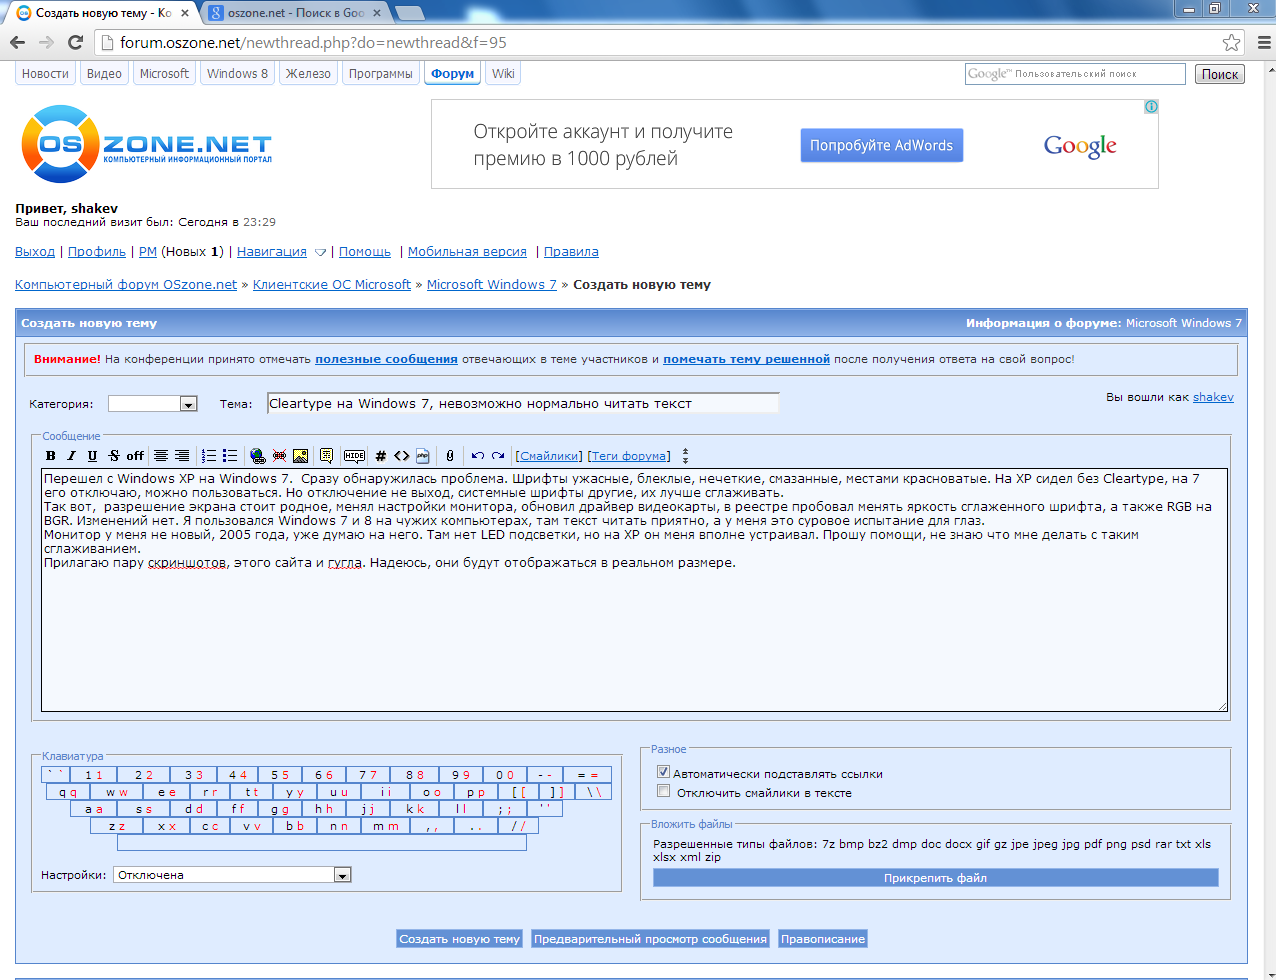The width and height of the screenshot is (1276, 980).
Task: Open the Железо site tab
Action: click(x=308, y=74)
